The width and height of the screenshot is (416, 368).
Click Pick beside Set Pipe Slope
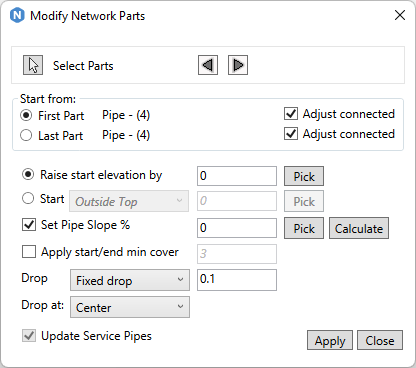304,228
